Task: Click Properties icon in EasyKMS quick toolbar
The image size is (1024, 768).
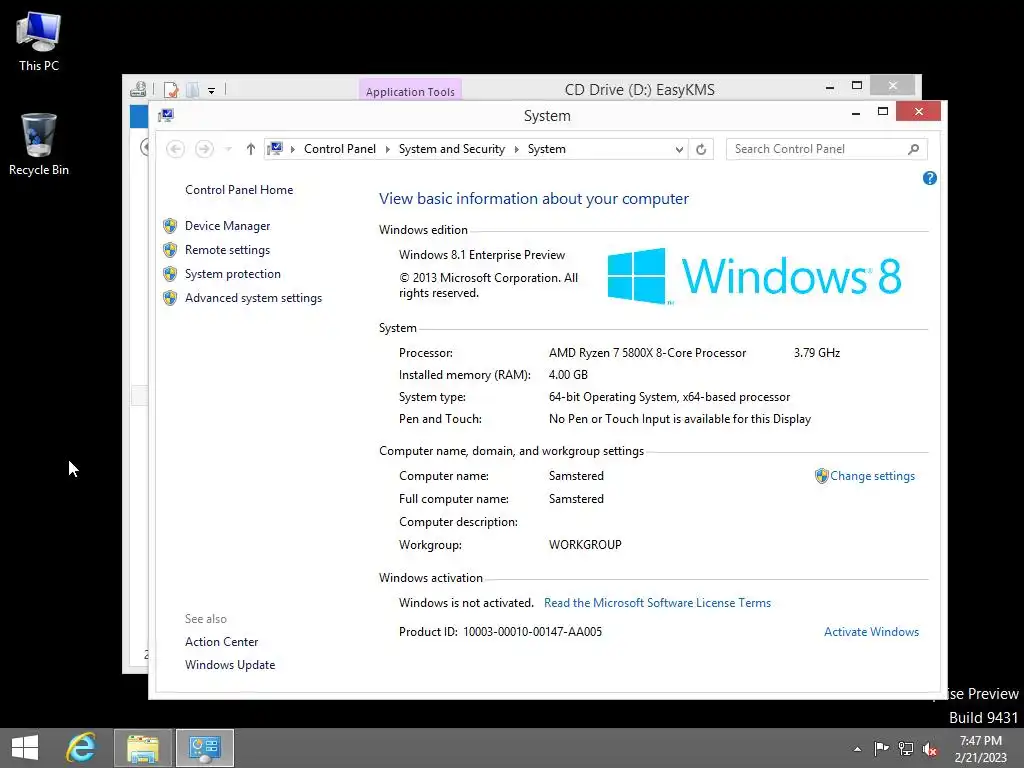Action: point(171,89)
